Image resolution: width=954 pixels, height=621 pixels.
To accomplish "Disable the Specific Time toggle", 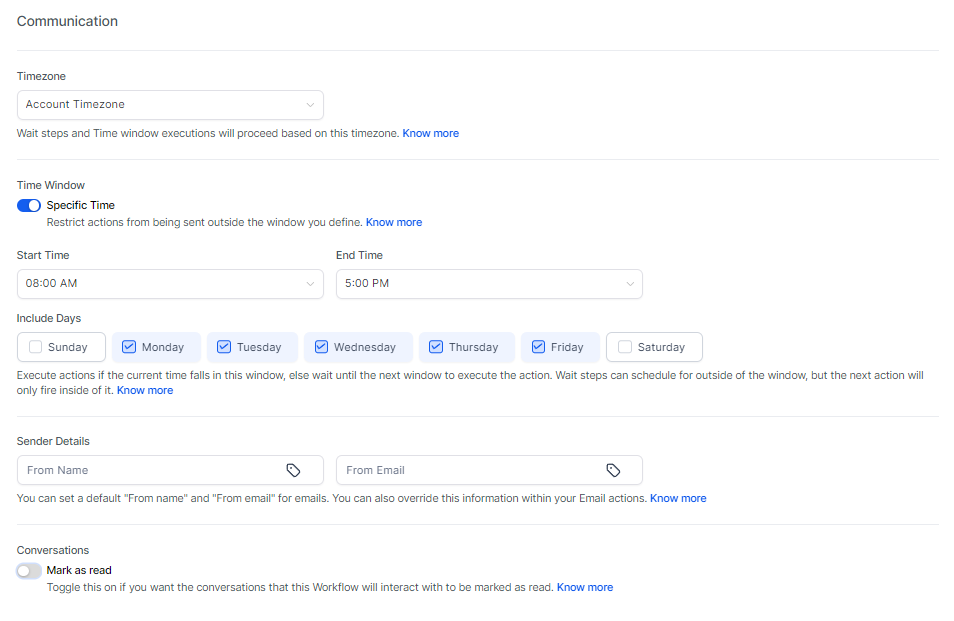I will [x=29, y=205].
